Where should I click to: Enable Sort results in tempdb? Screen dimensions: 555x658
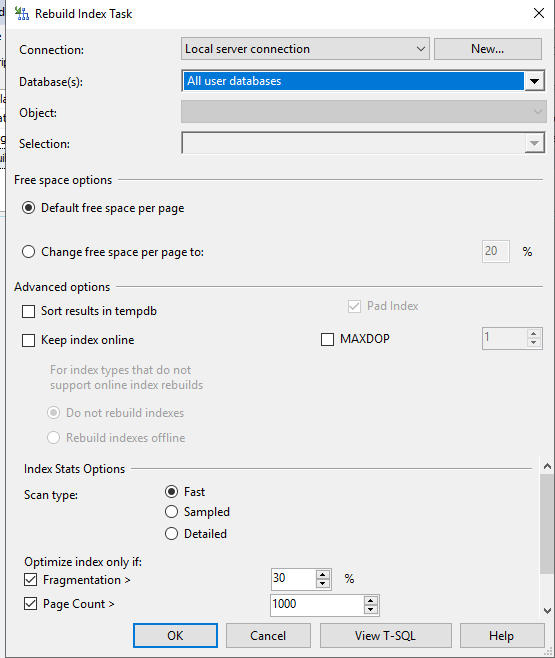pos(29,311)
